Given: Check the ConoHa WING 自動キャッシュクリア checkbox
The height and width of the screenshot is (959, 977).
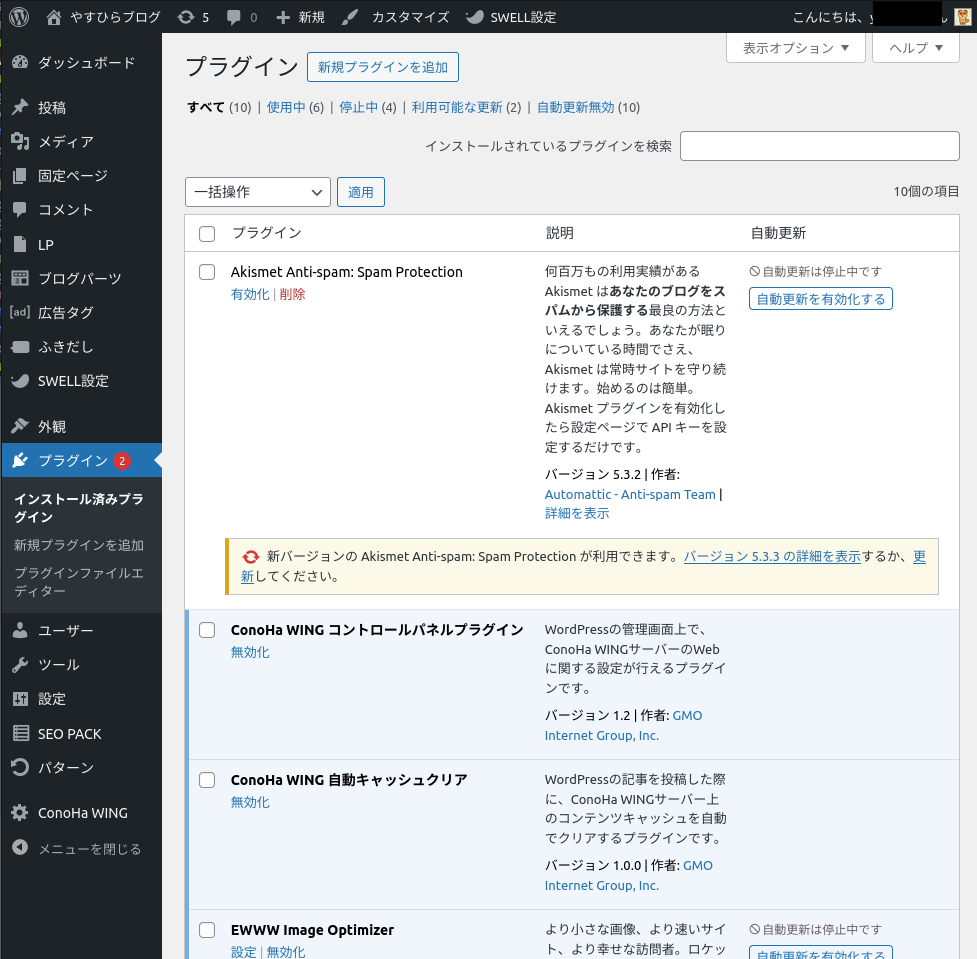Looking at the screenshot, I should click(x=207, y=780).
